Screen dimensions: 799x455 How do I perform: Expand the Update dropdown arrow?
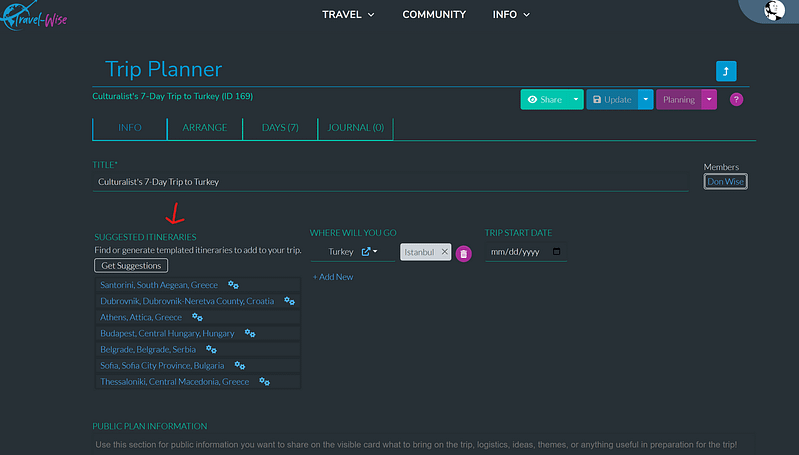pos(646,99)
